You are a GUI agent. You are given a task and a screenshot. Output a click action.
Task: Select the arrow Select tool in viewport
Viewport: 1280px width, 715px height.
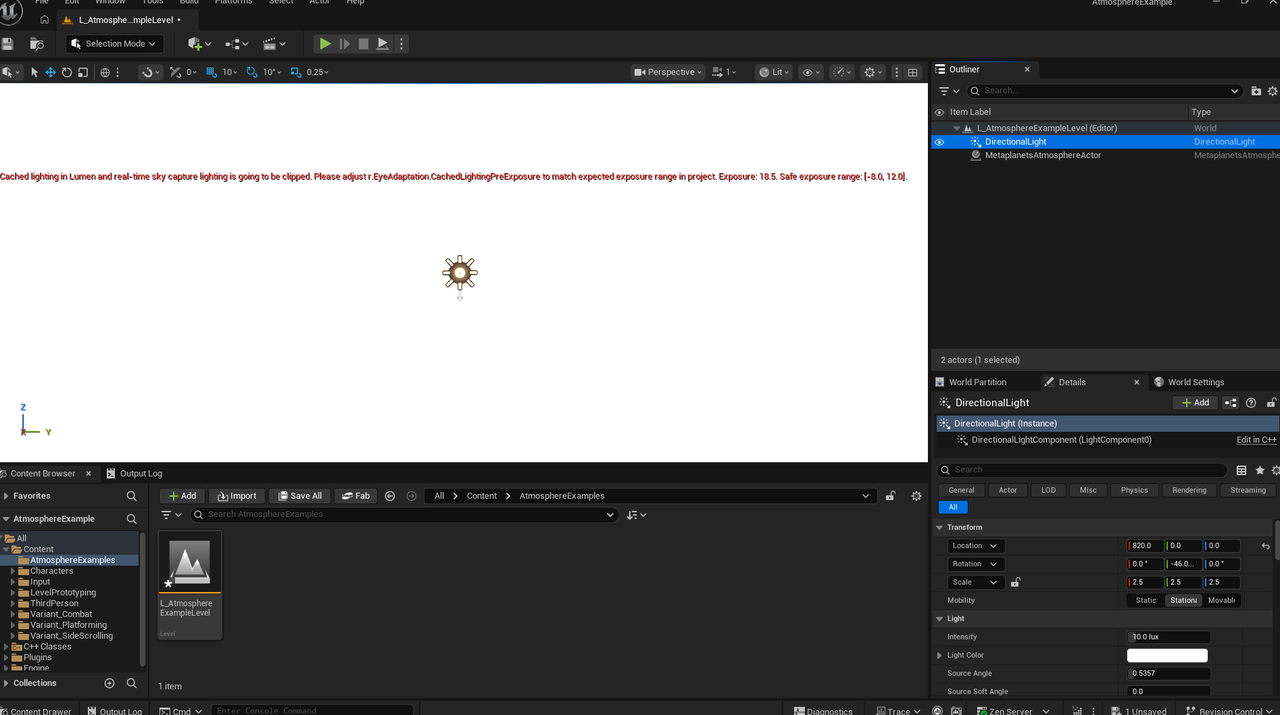coord(34,72)
